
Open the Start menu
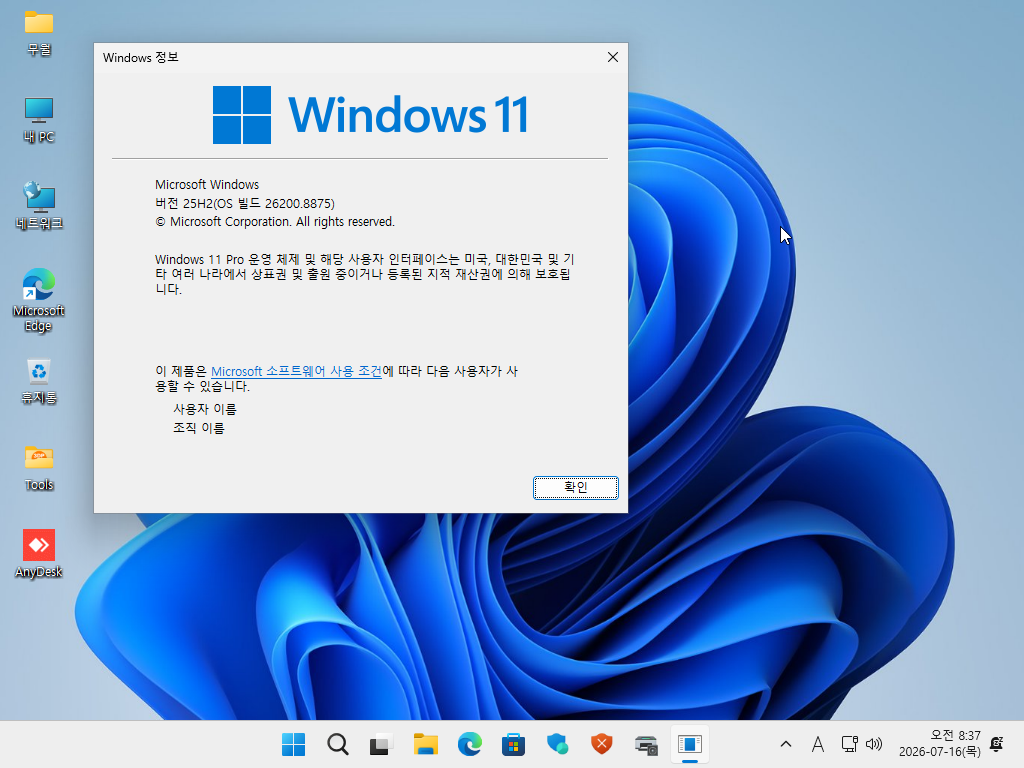tap(293, 744)
